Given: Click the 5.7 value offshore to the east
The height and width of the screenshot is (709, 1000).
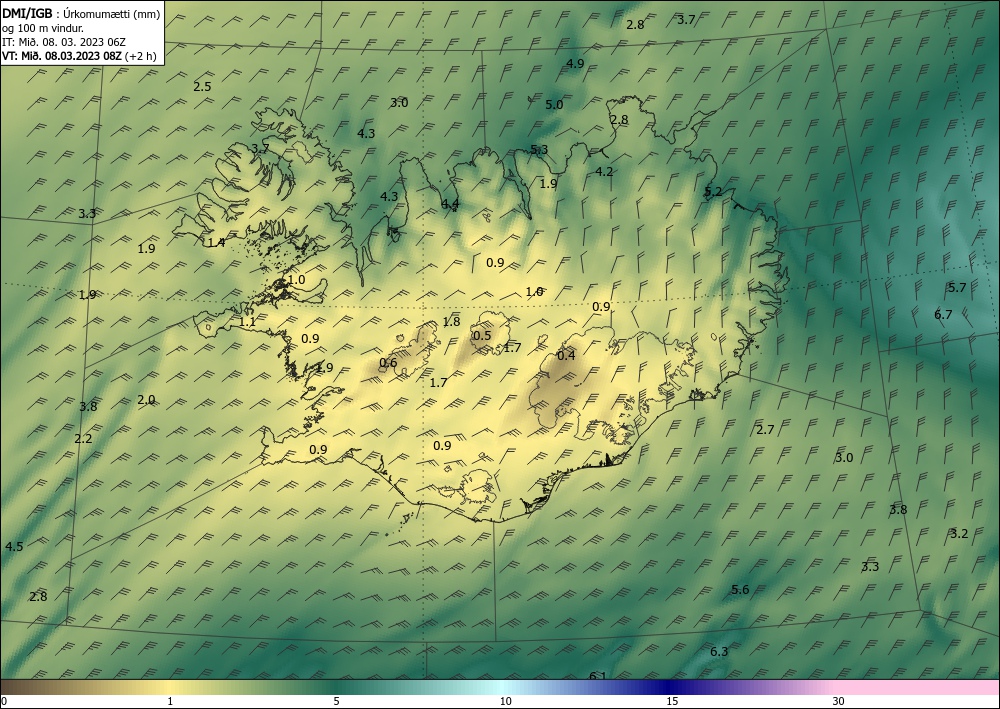Looking at the screenshot, I should [957, 288].
